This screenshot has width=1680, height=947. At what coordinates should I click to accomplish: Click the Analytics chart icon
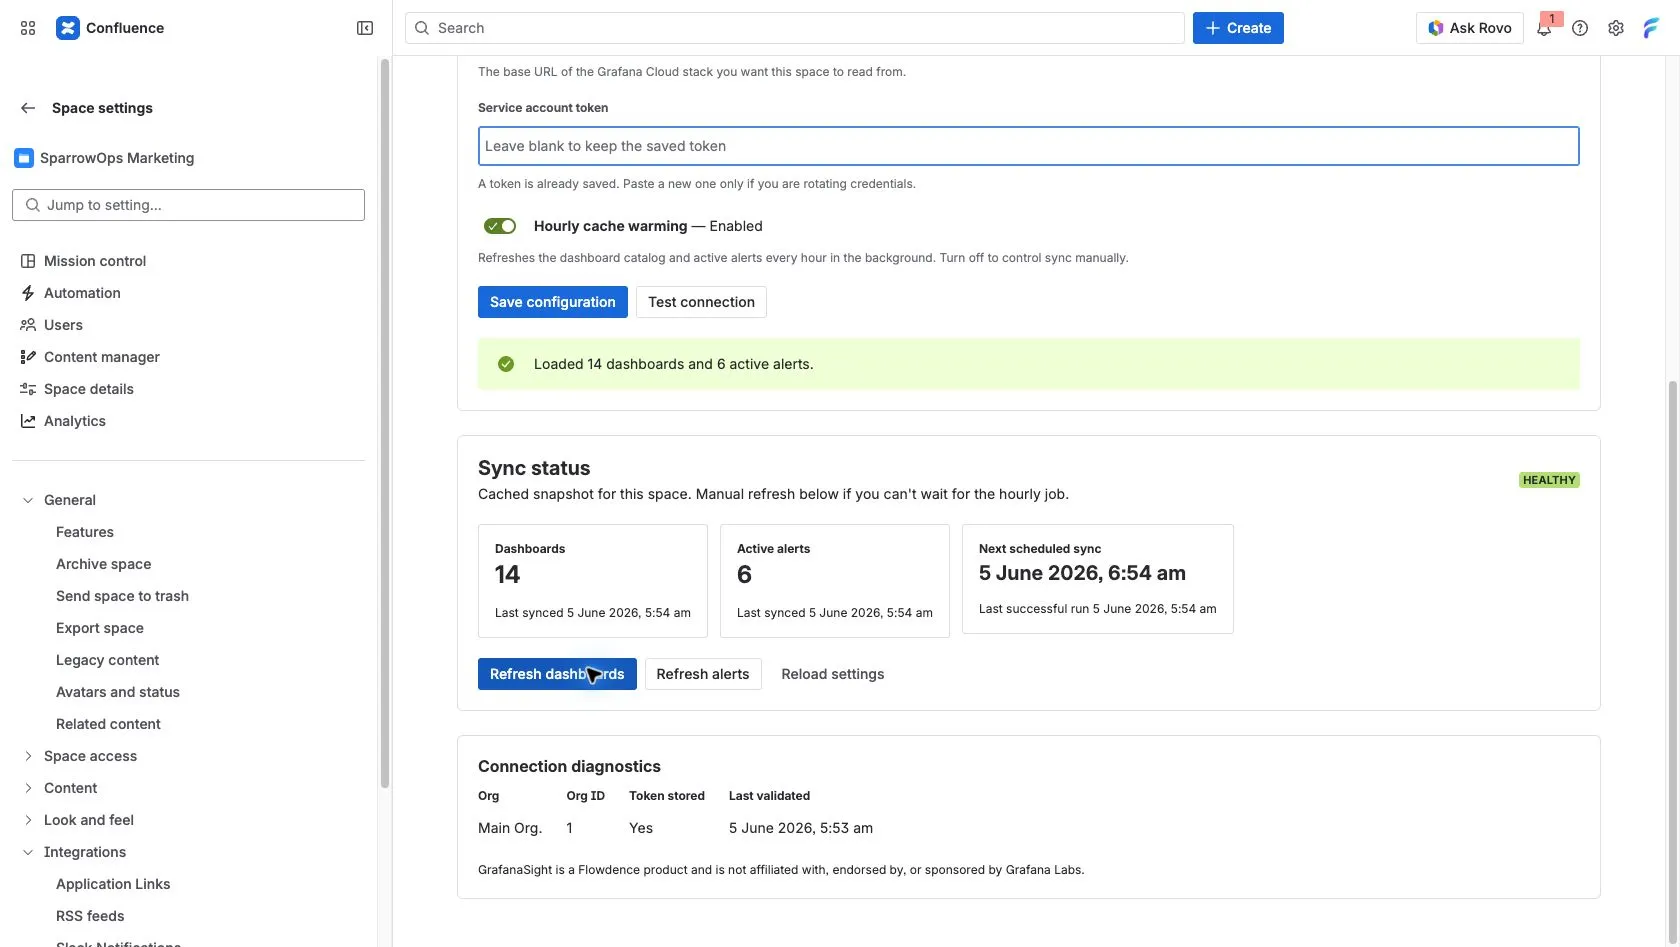point(28,421)
